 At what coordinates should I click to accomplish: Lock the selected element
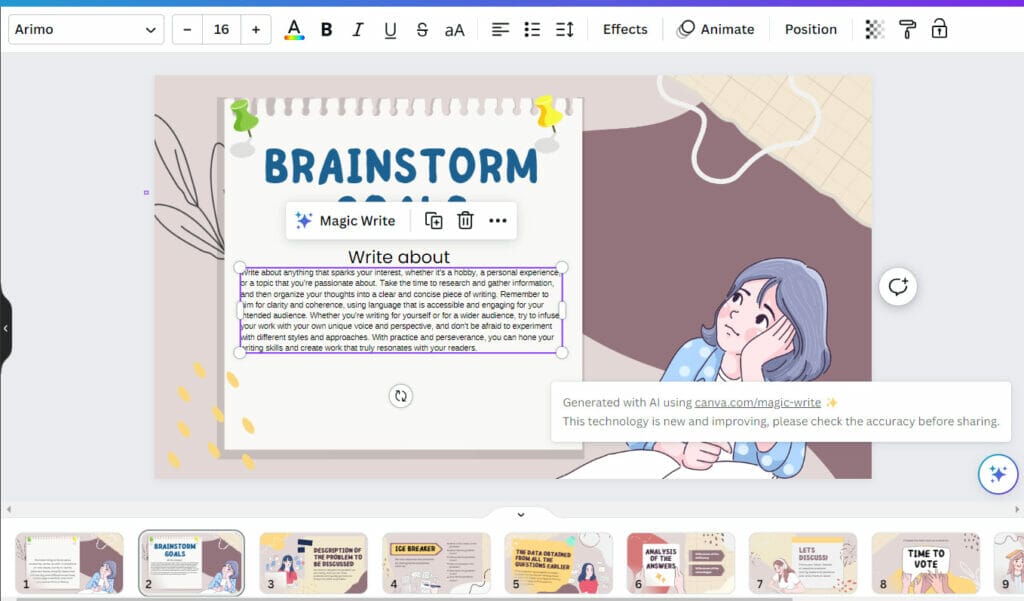tap(939, 30)
